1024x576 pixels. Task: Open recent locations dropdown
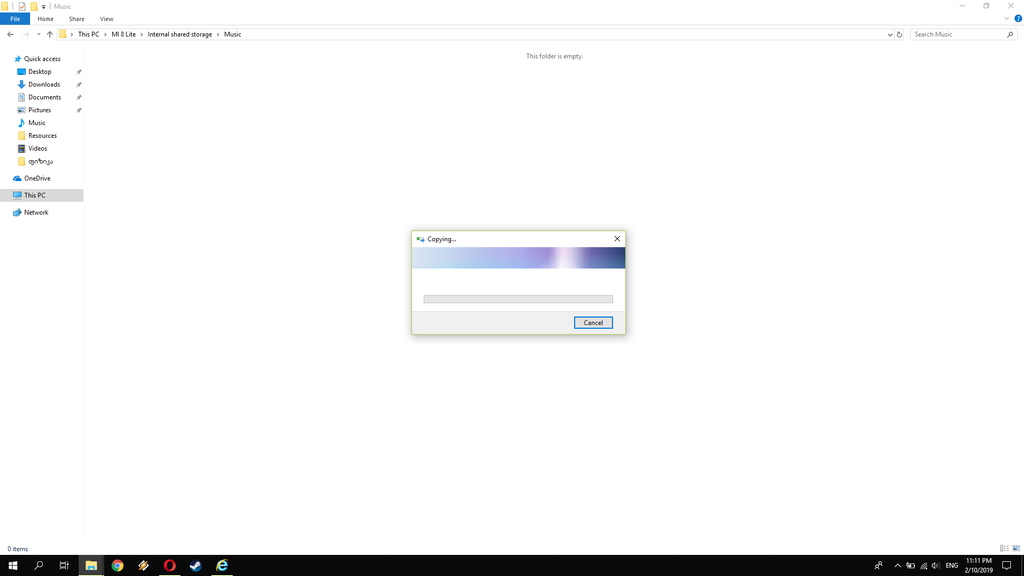pyautogui.click(x=39, y=35)
